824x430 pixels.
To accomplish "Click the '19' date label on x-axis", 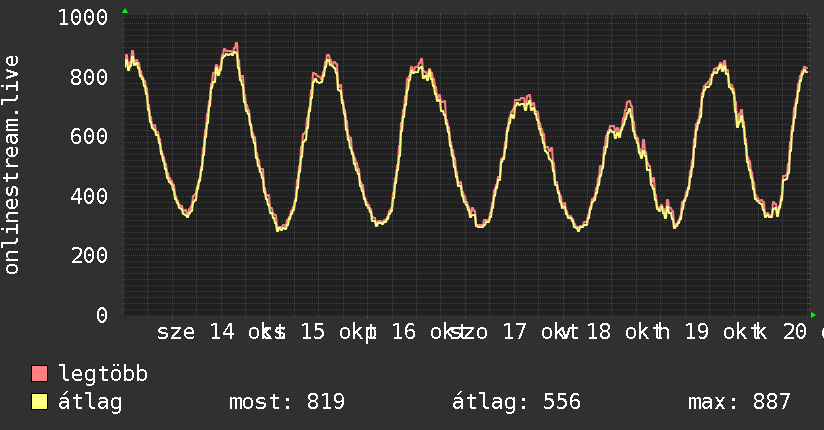I will click(697, 332).
